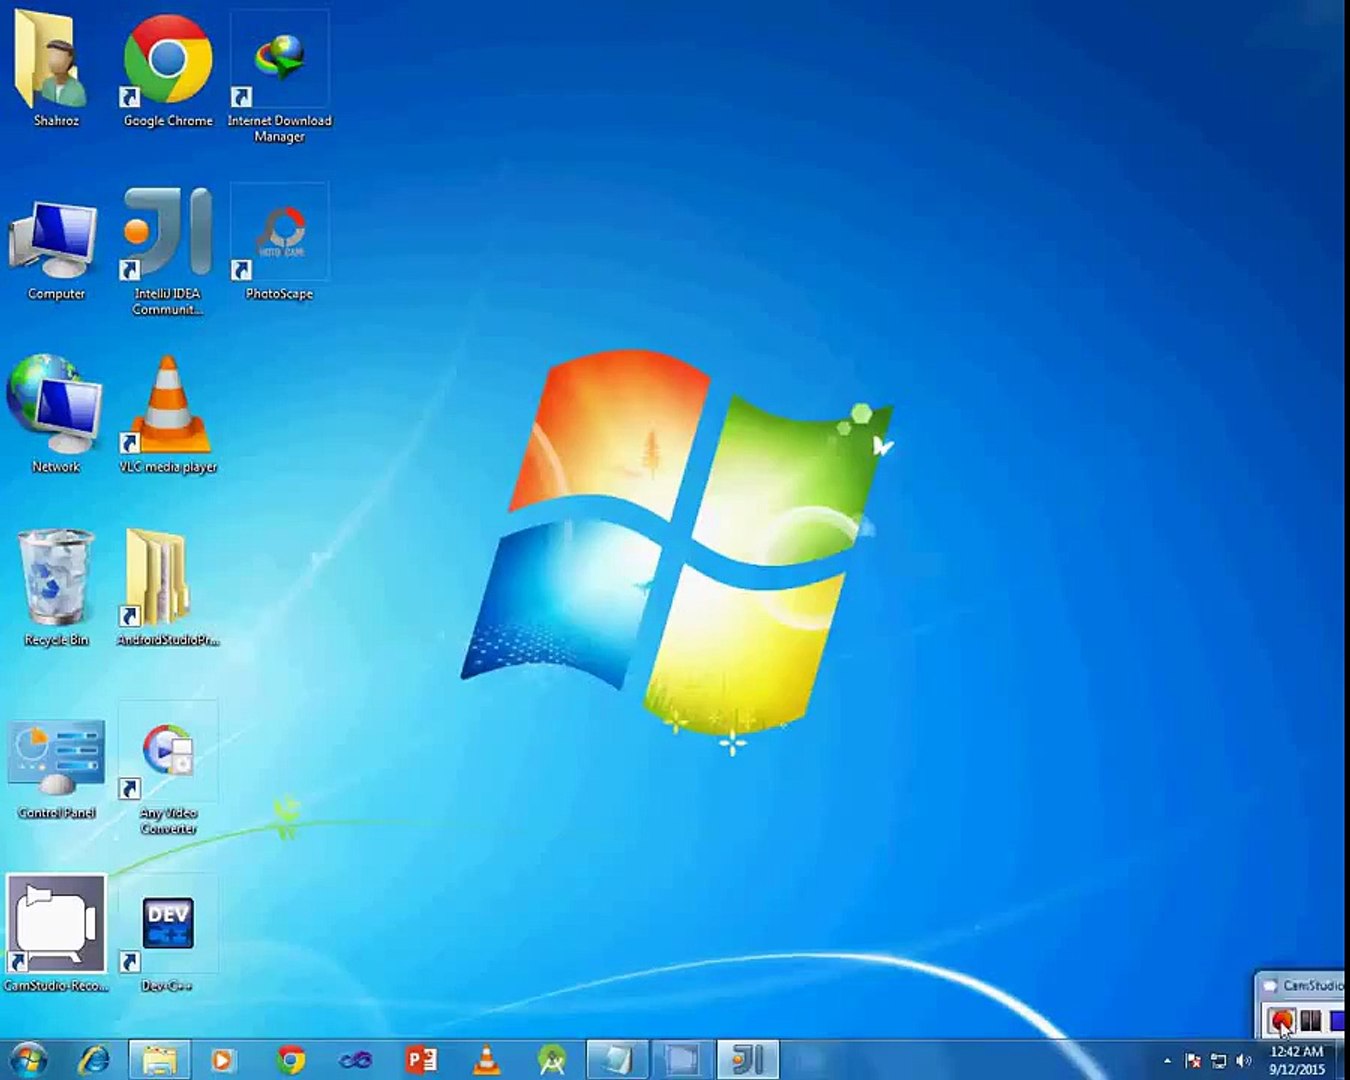Open the Action Center flag icon

coord(1192,1060)
